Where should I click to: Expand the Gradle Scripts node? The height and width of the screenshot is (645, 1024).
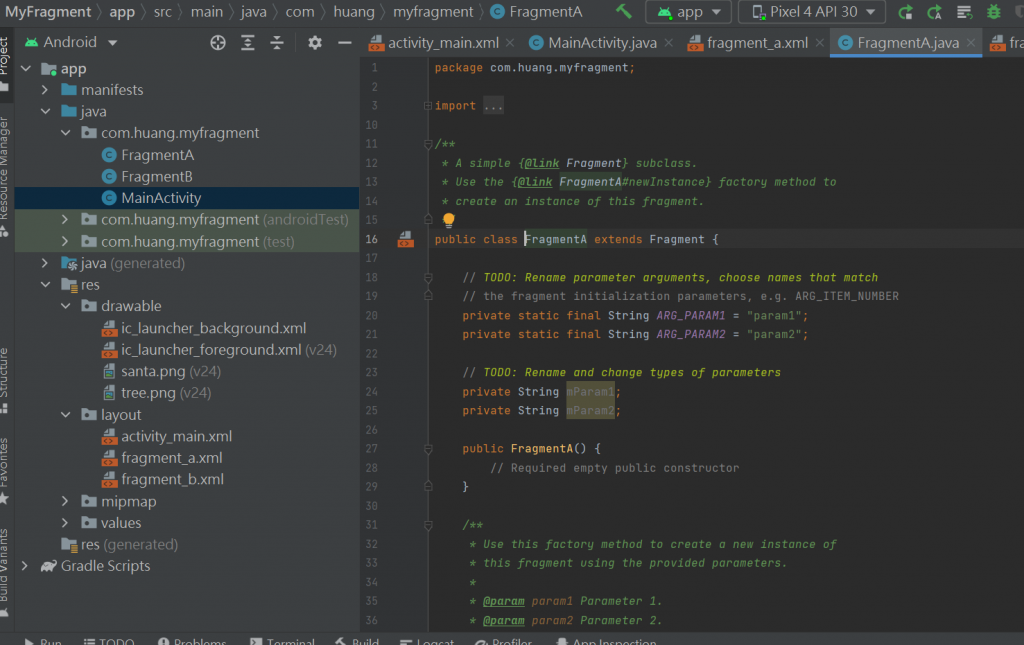[x=25, y=566]
